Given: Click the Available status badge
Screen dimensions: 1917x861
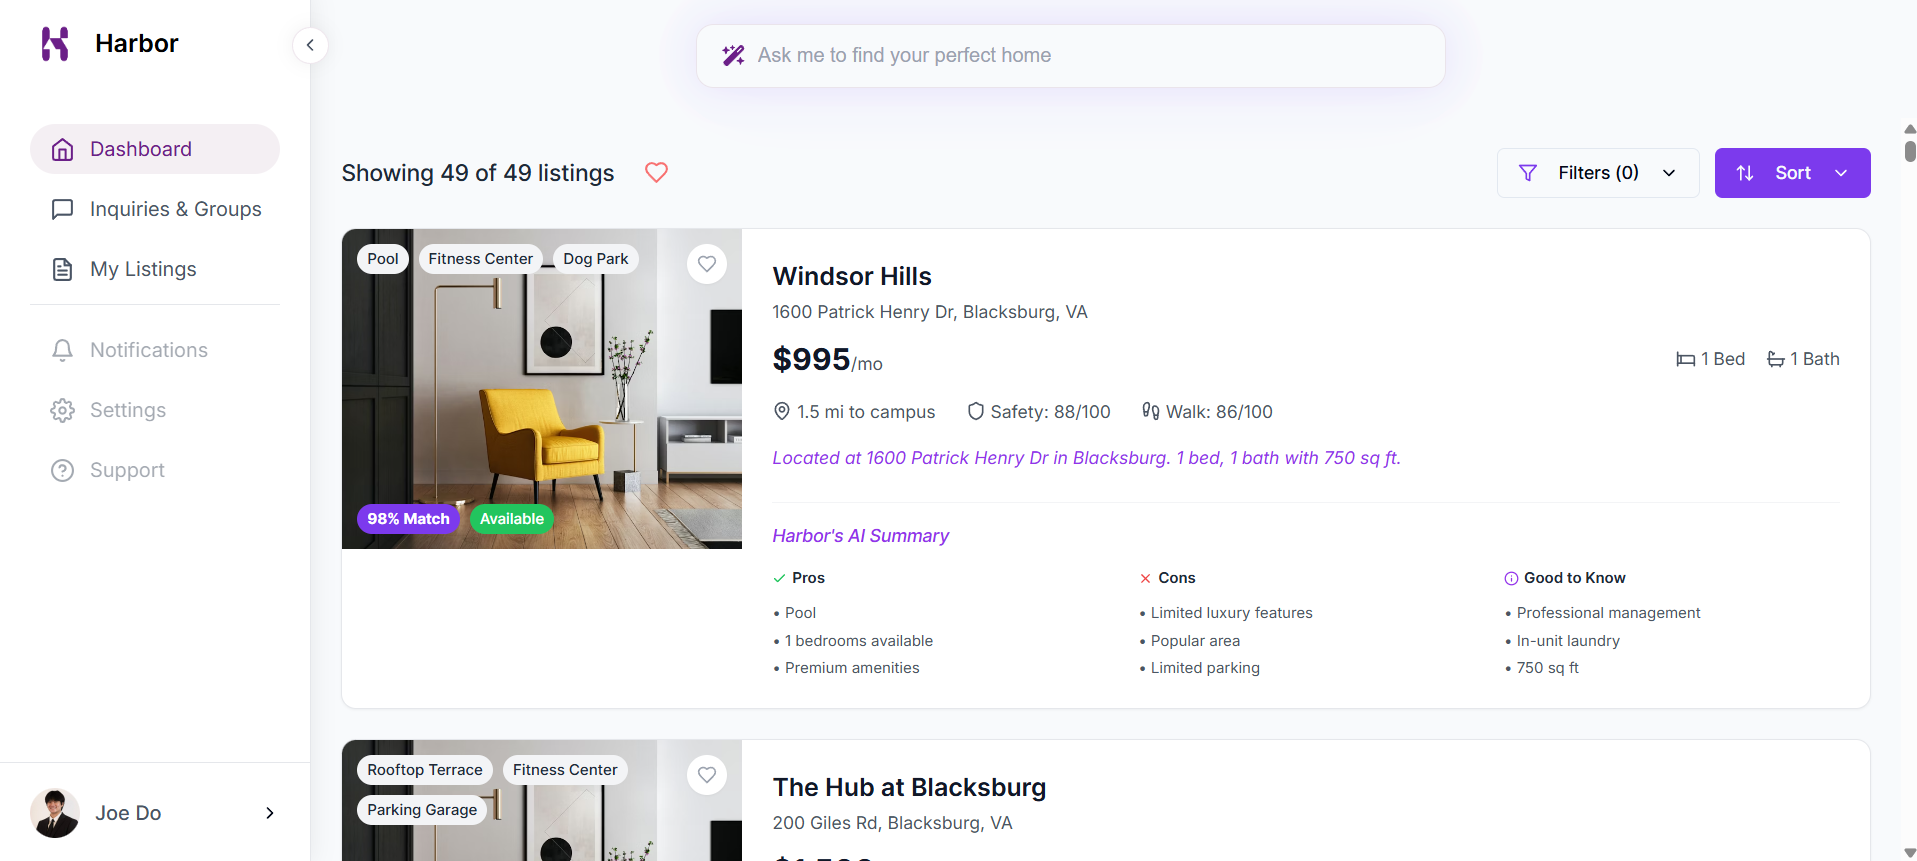Looking at the screenshot, I should [512, 519].
